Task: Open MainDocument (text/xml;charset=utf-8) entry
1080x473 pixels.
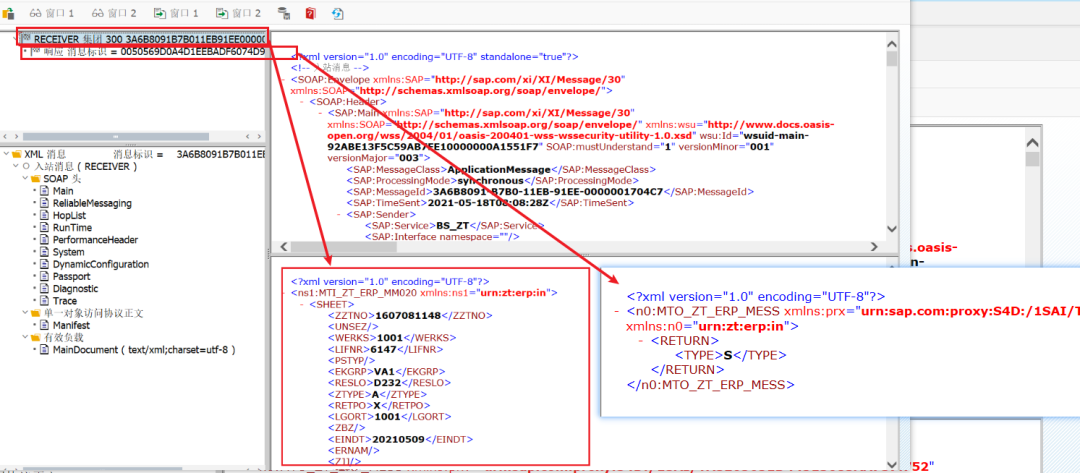Action: click(x=145, y=350)
